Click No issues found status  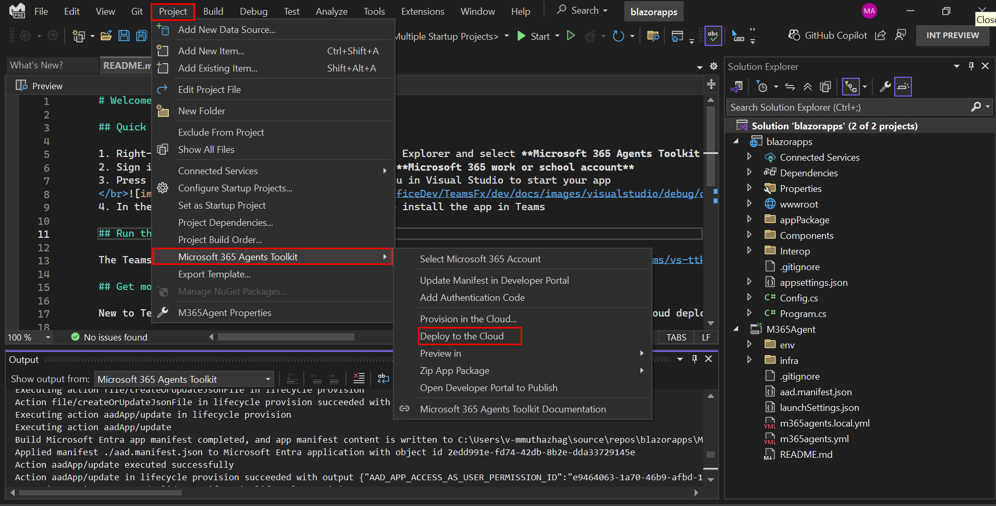(109, 337)
